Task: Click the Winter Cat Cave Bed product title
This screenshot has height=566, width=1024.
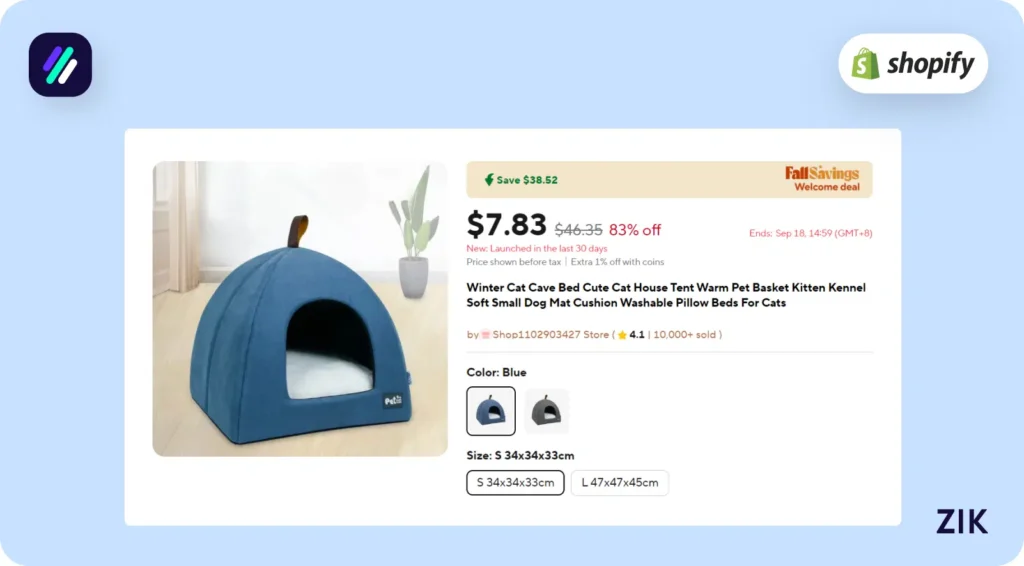Action: click(x=666, y=295)
